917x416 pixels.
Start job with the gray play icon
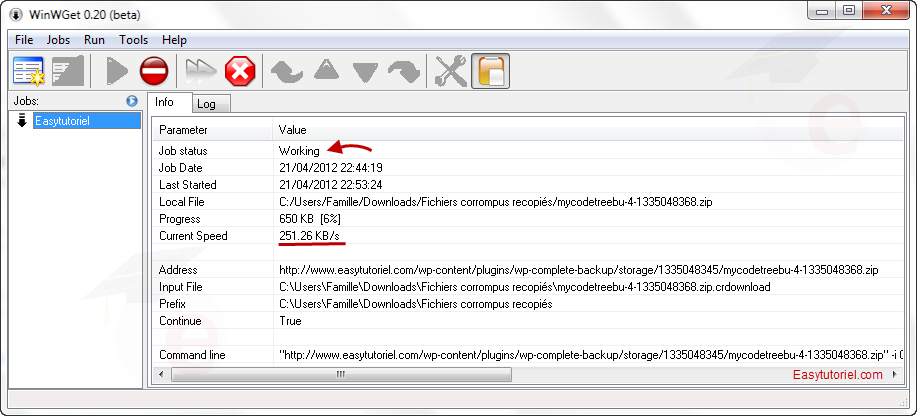pyautogui.click(x=117, y=72)
